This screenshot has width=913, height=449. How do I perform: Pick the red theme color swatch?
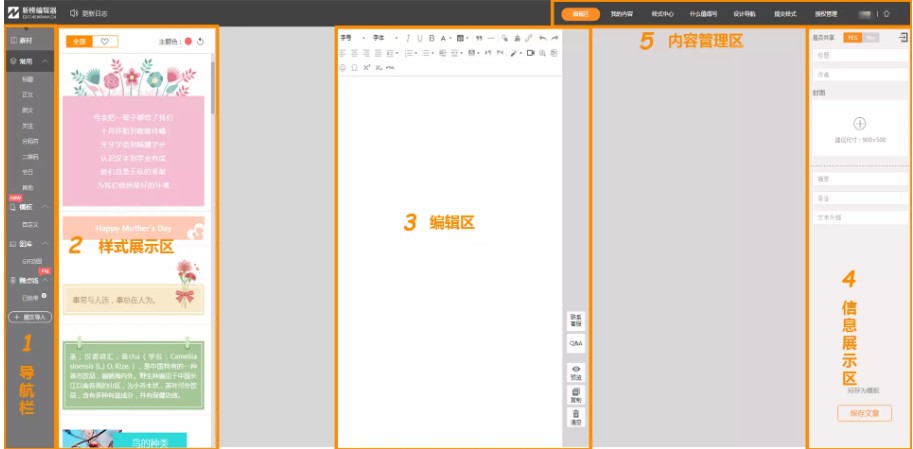188,41
